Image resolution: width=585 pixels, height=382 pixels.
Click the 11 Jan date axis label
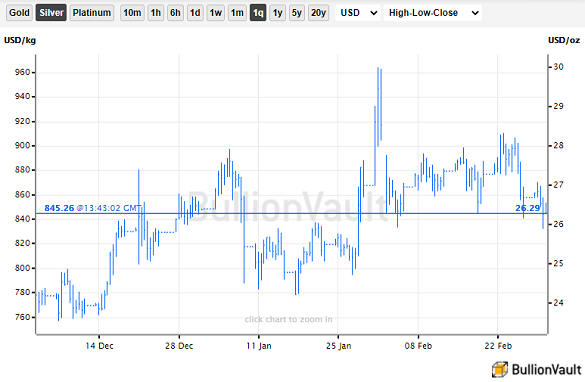259,346
